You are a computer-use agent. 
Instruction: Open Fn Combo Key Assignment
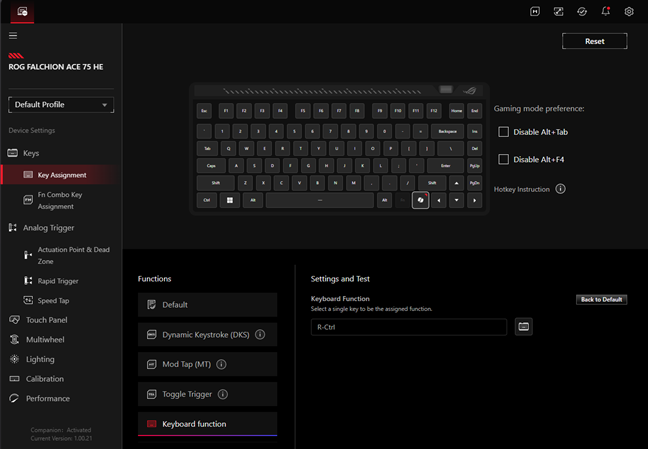click(60, 200)
